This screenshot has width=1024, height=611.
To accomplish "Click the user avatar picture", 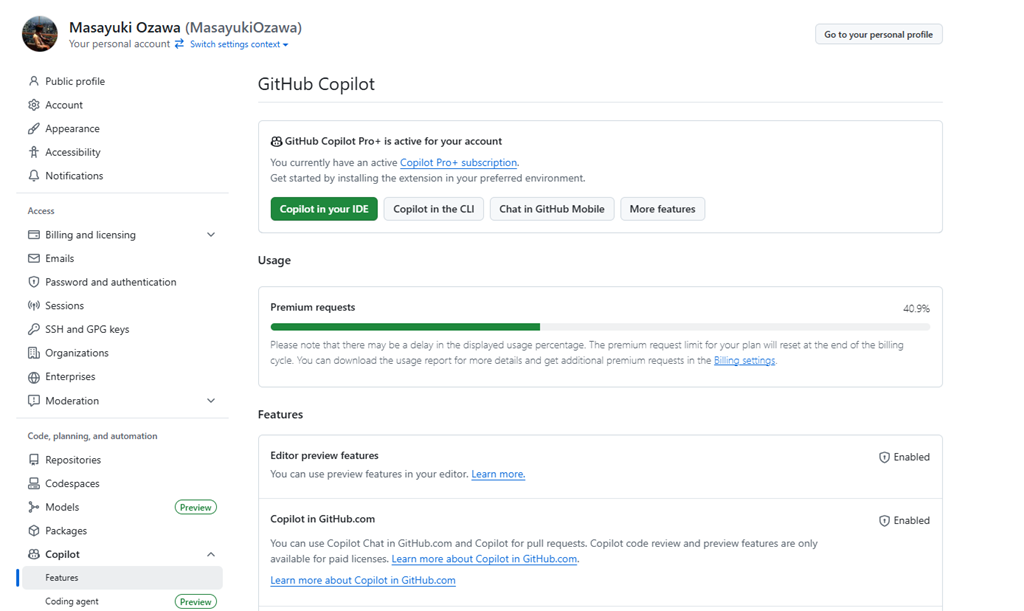I will 40,34.
